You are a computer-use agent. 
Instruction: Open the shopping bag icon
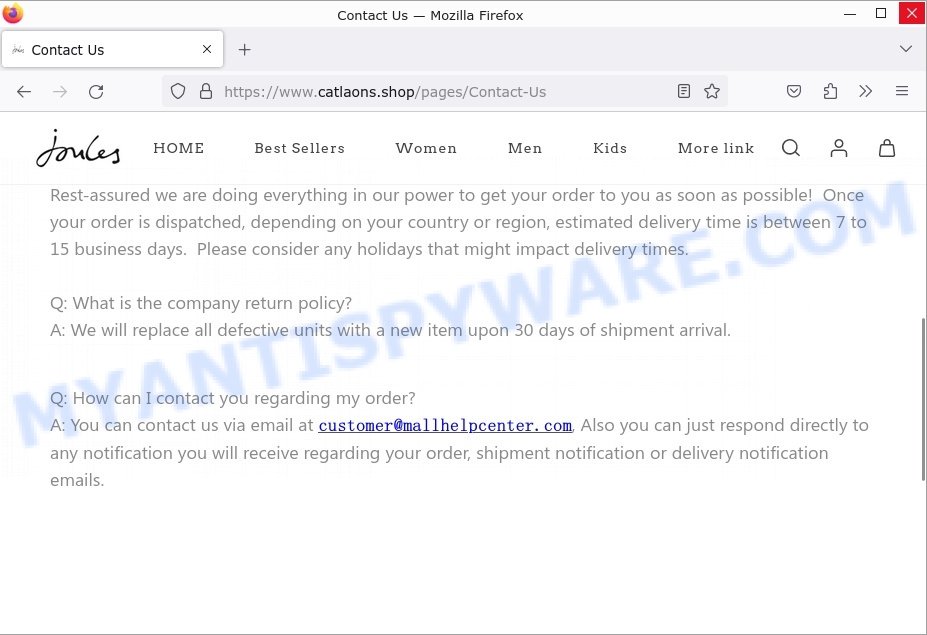pyautogui.click(x=887, y=148)
